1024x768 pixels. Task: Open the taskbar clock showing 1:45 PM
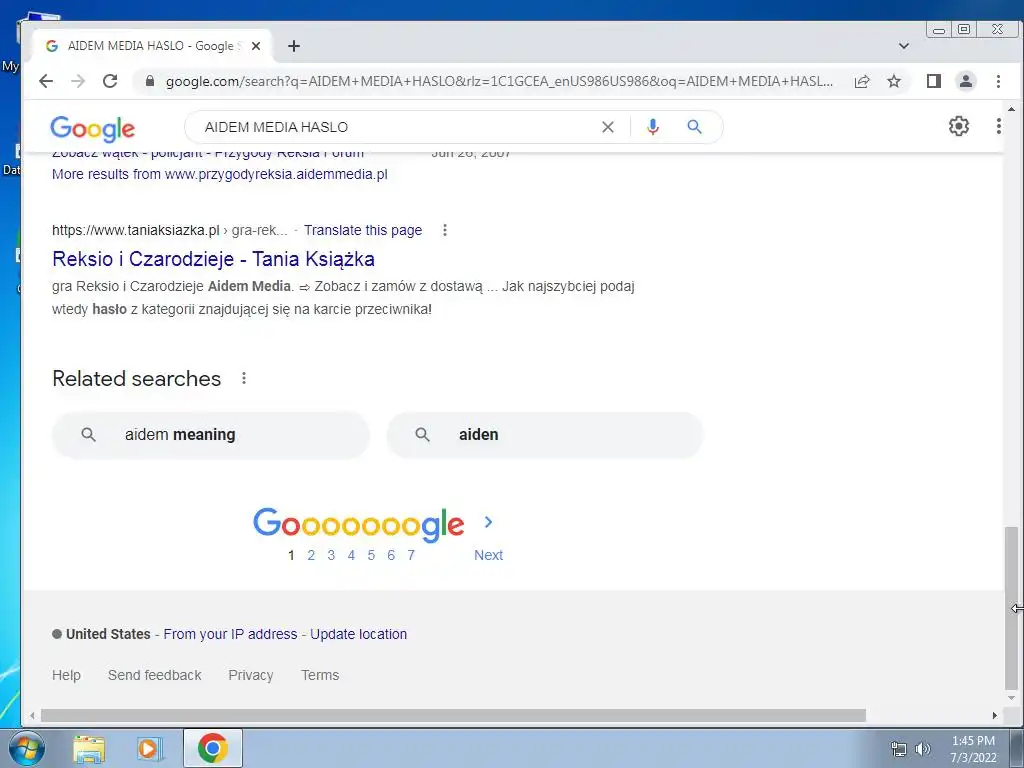coord(973,749)
